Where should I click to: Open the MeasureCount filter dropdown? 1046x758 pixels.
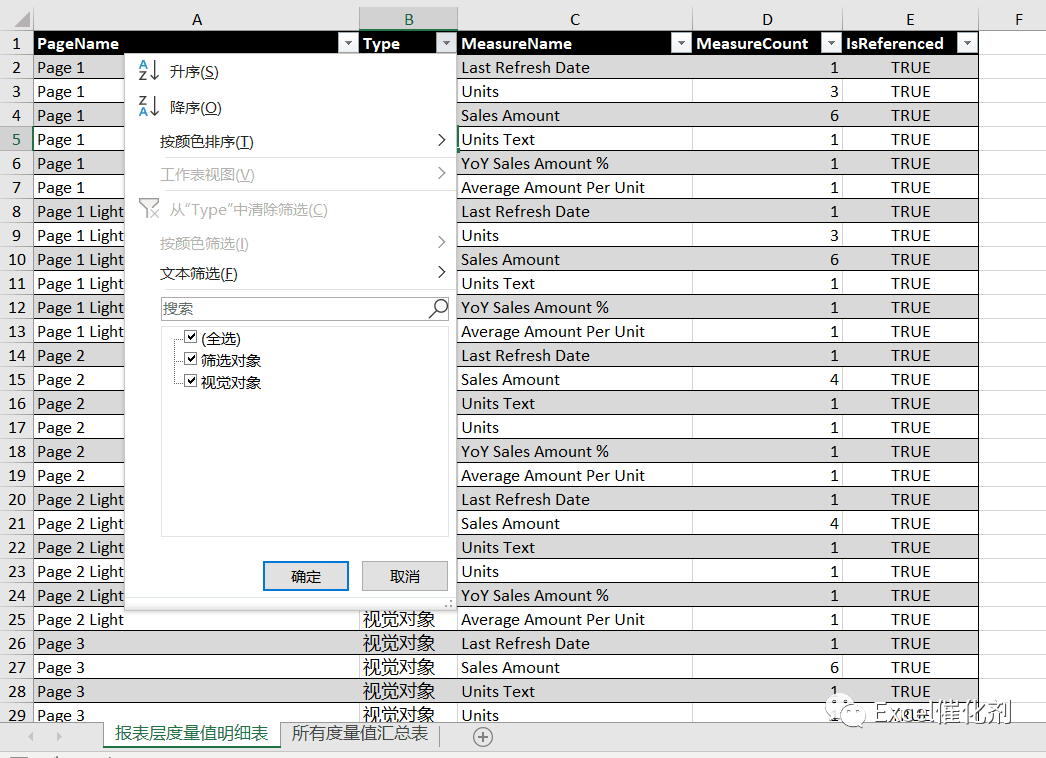pos(831,43)
